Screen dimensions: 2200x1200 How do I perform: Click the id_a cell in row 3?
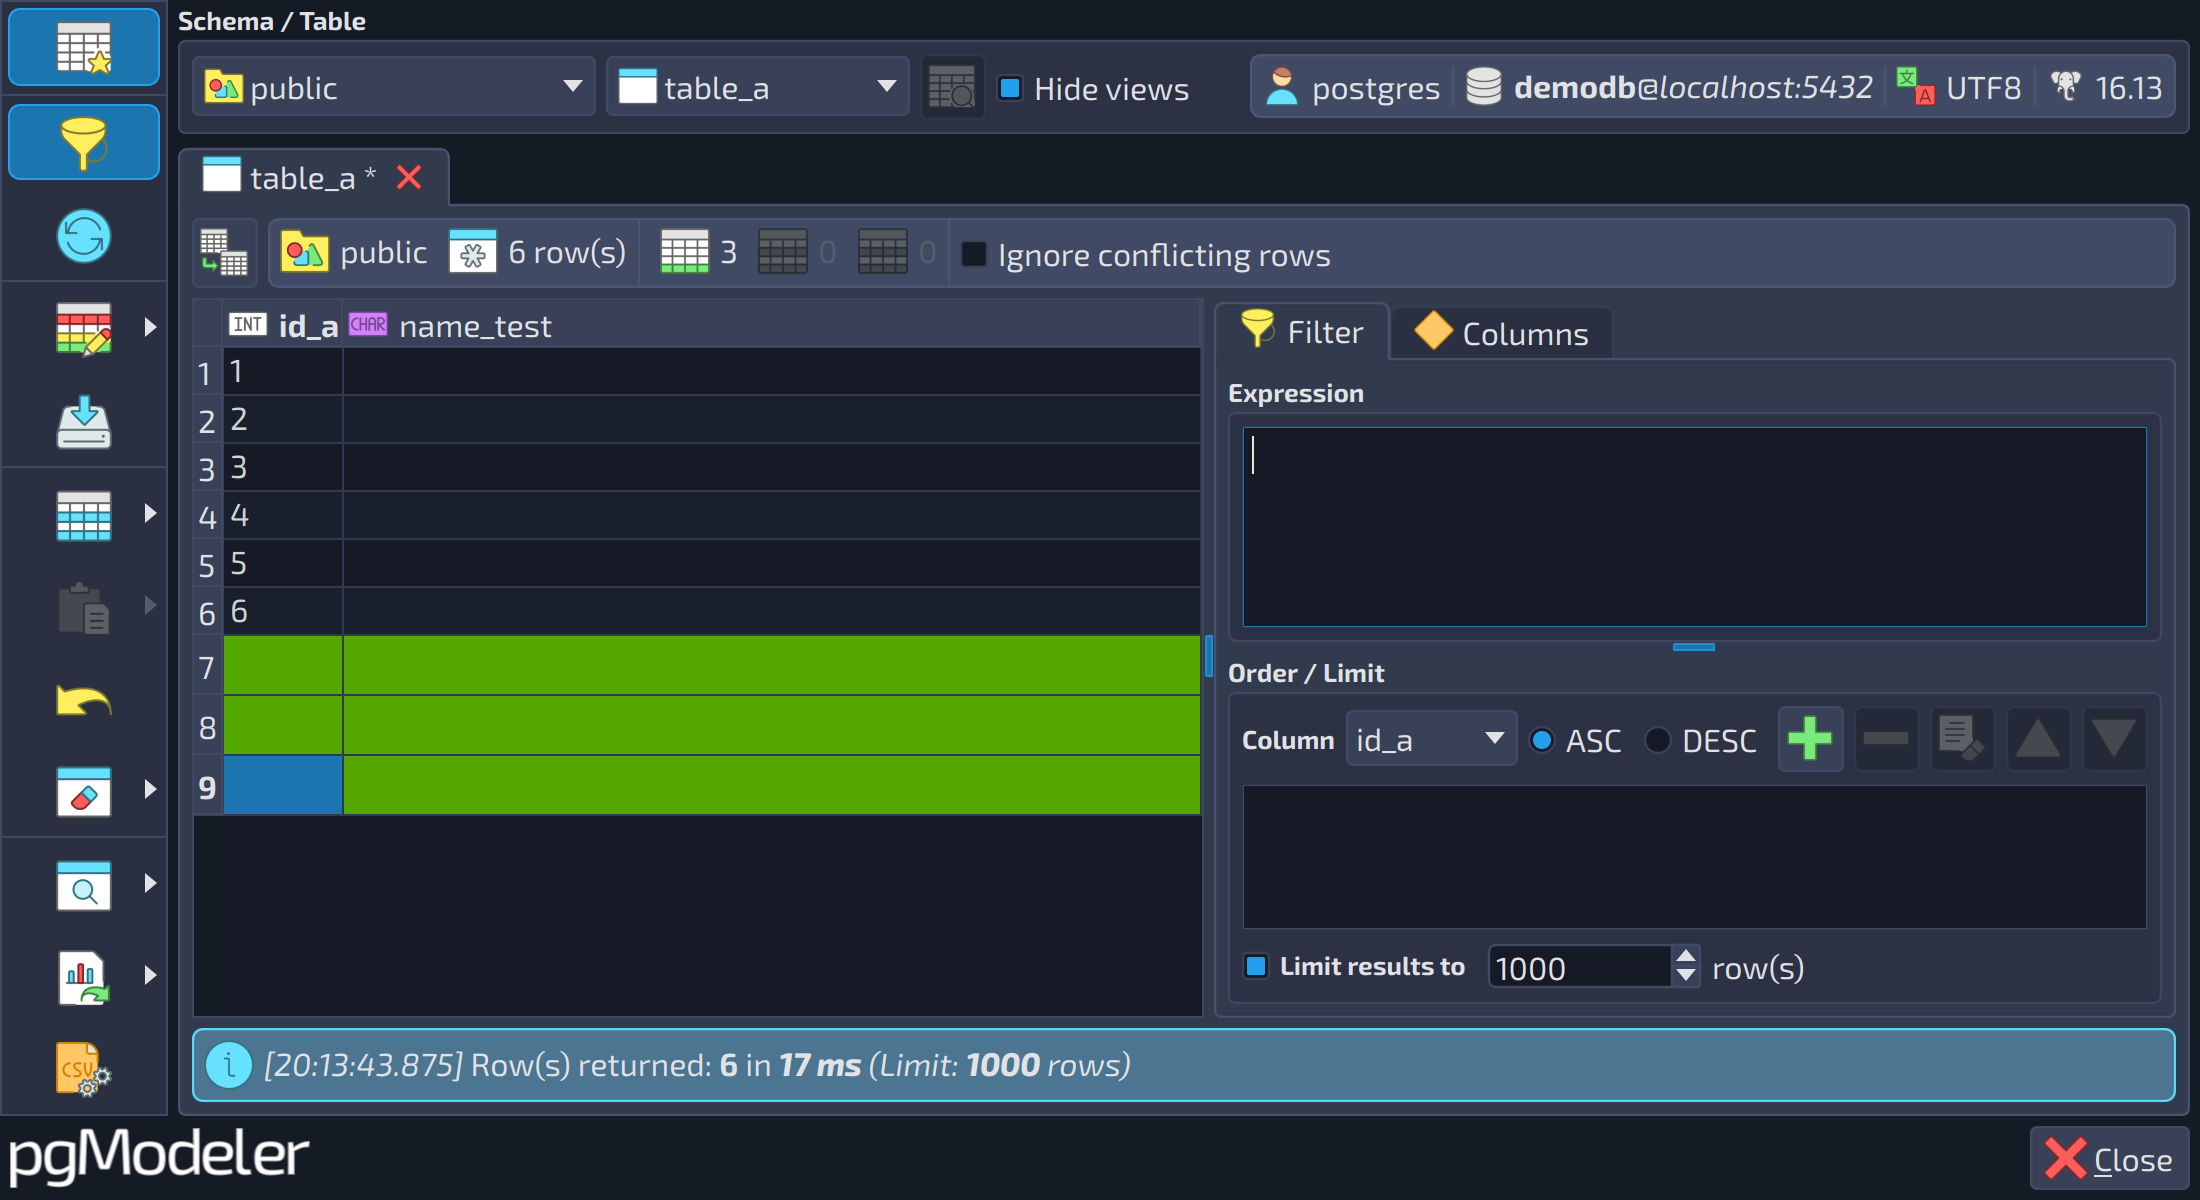click(283, 467)
